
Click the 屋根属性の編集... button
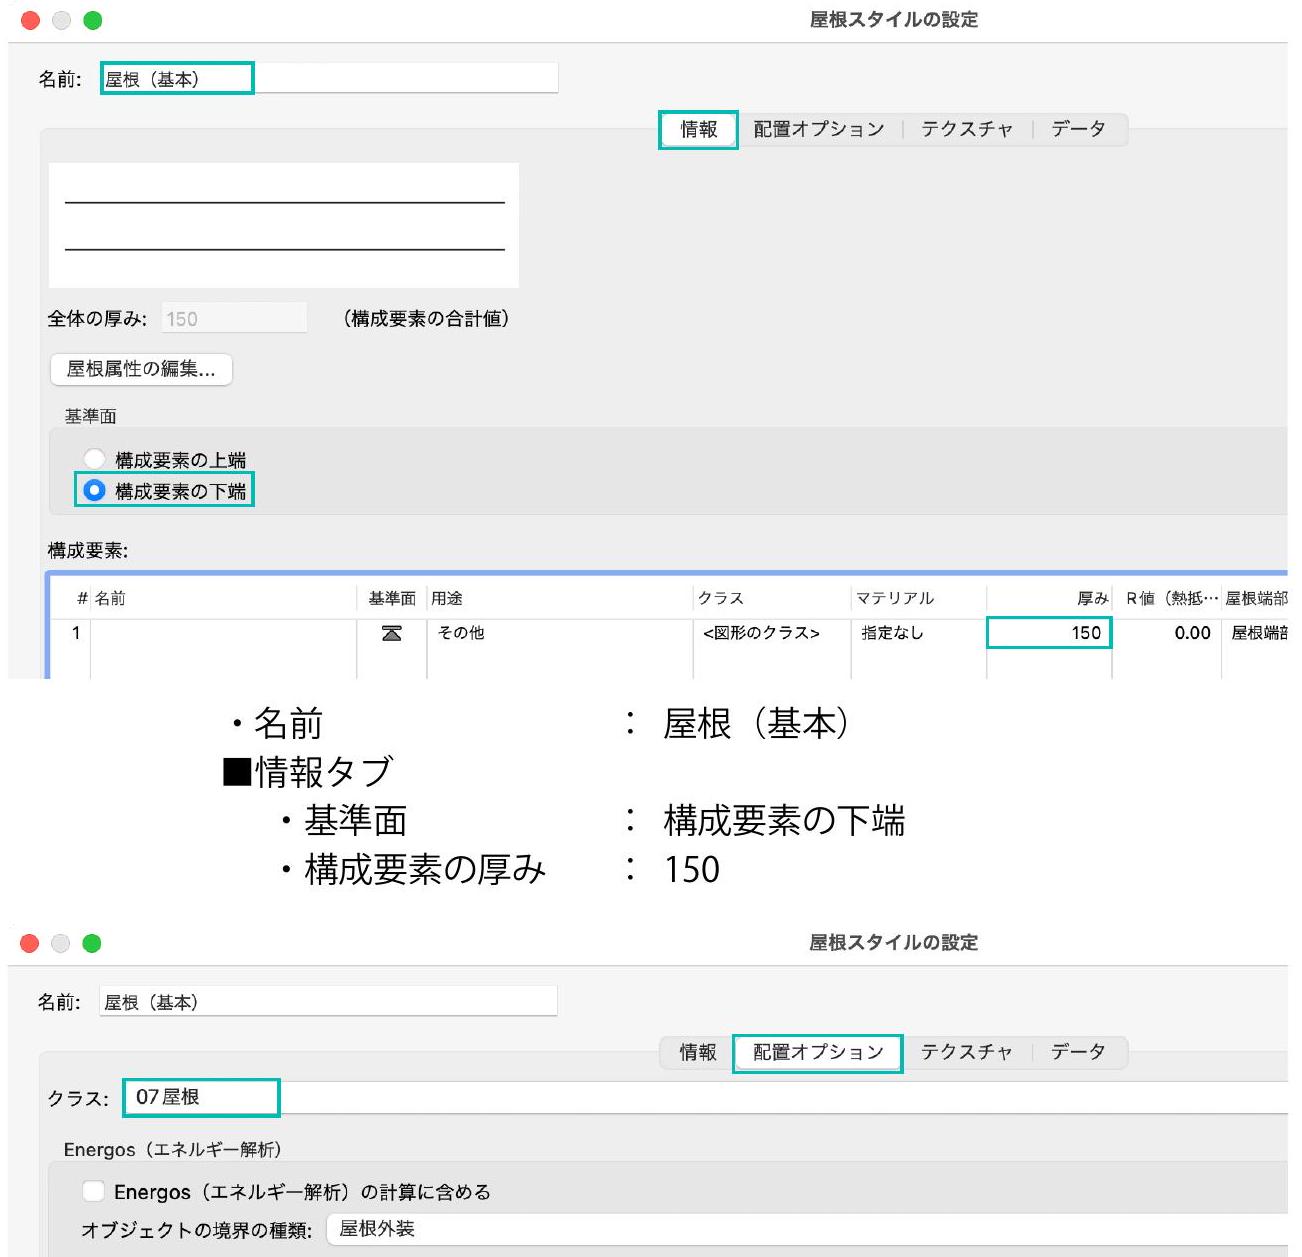click(x=141, y=369)
